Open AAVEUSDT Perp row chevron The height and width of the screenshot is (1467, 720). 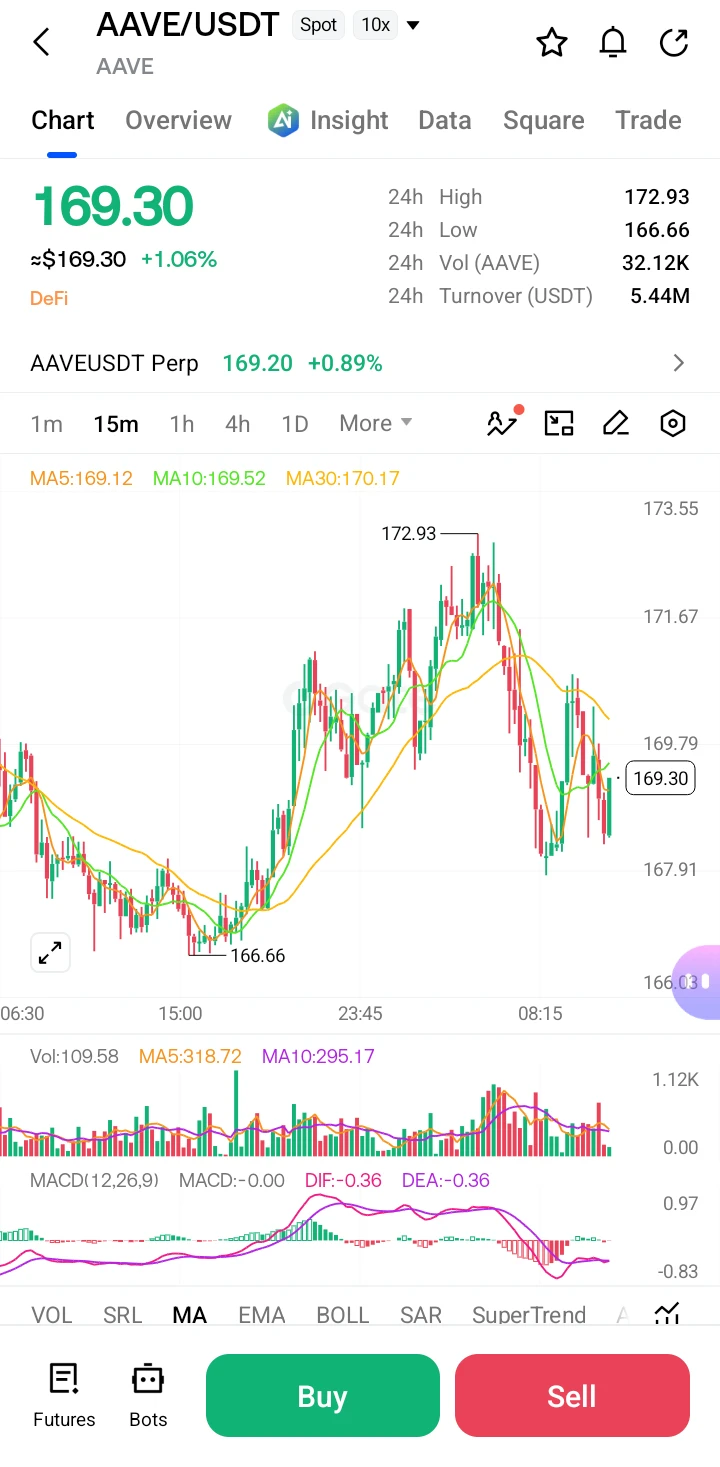pos(679,363)
